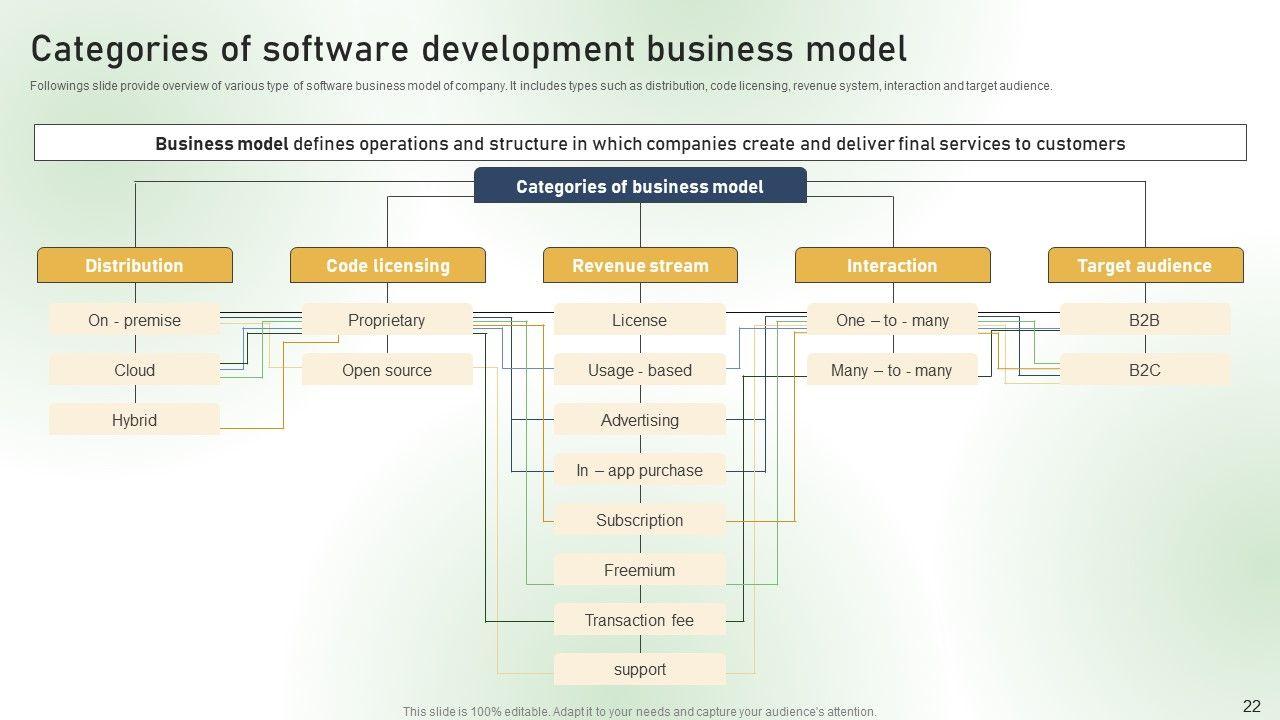Click the On - premise item

[134, 320]
